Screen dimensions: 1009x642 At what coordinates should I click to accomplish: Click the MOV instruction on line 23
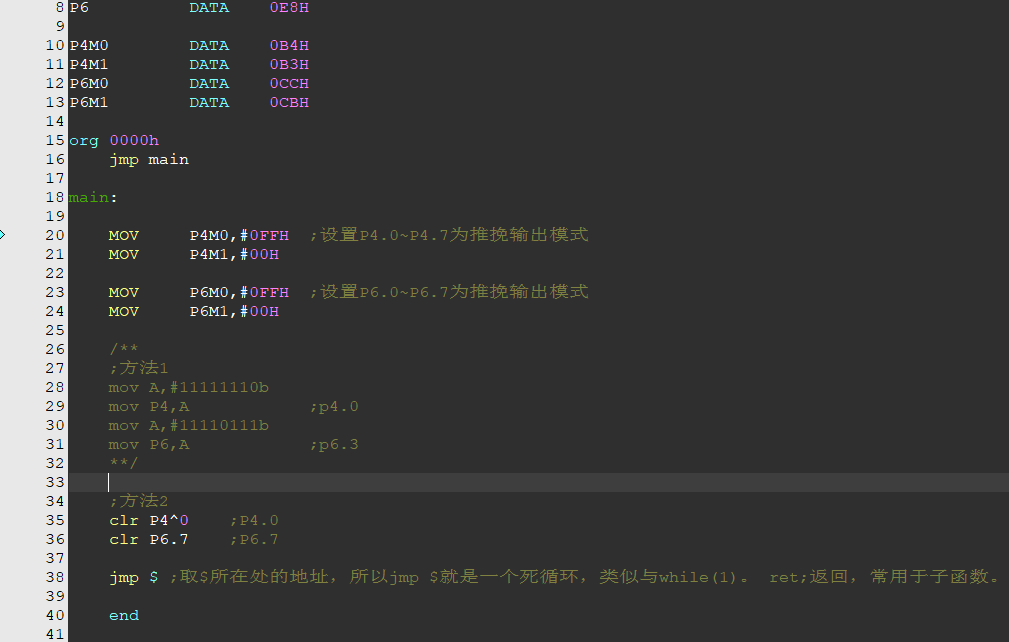[x=124, y=293]
